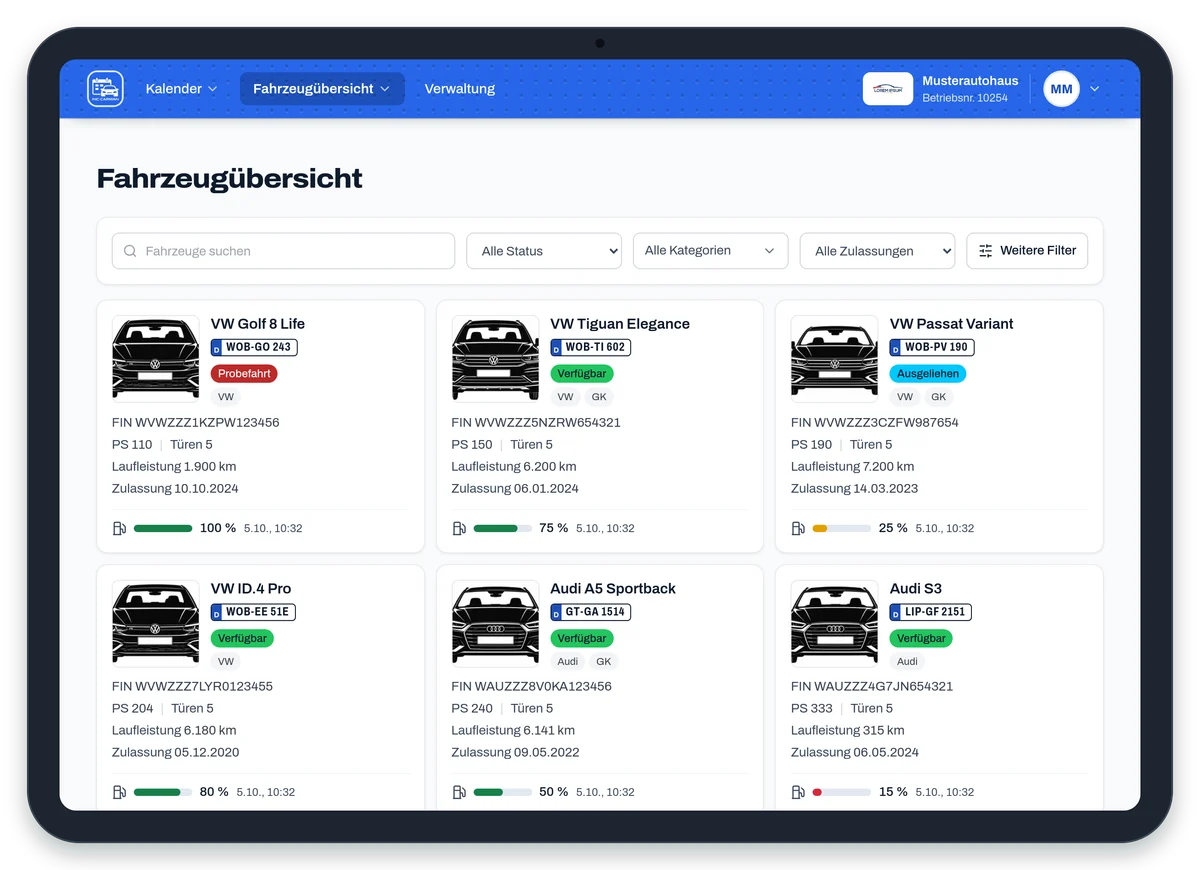The image size is (1200, 870).
Task: Click license plate GT-GA 1514
Action: pos(591,612)
